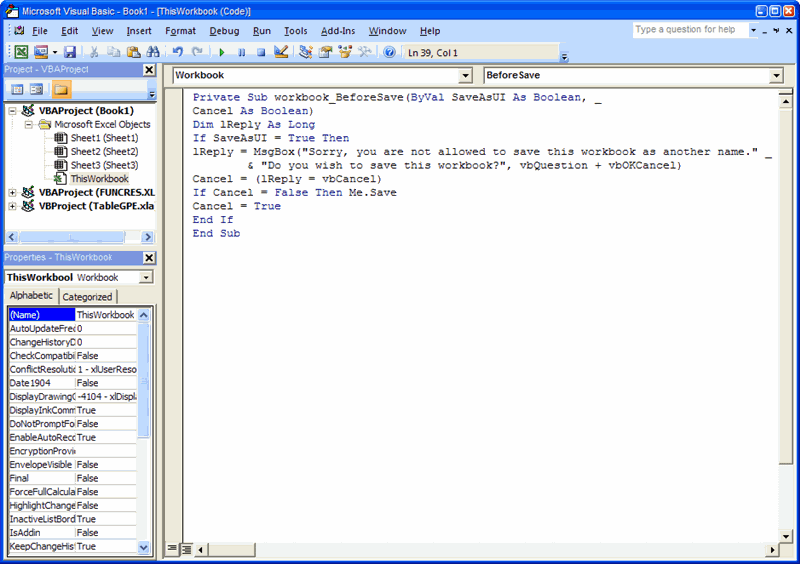
Task: Toggle Folders view in Project pane
Action: point(62,89)
